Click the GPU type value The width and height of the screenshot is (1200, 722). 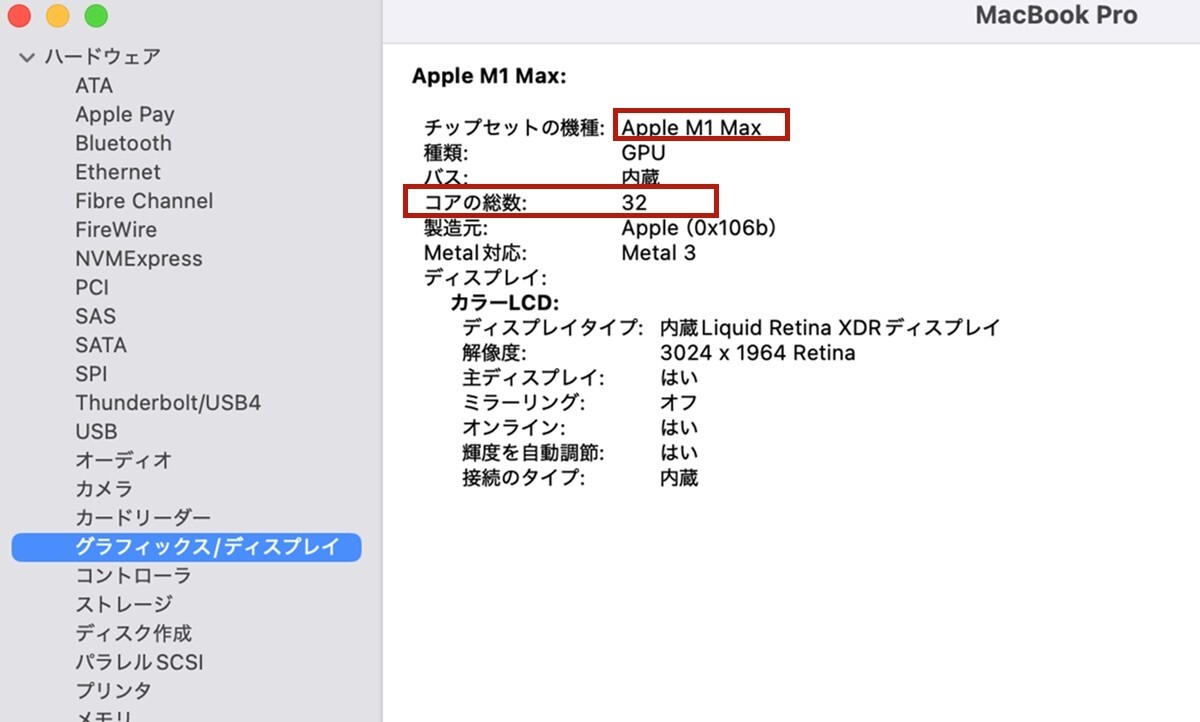tap(643, 153)
